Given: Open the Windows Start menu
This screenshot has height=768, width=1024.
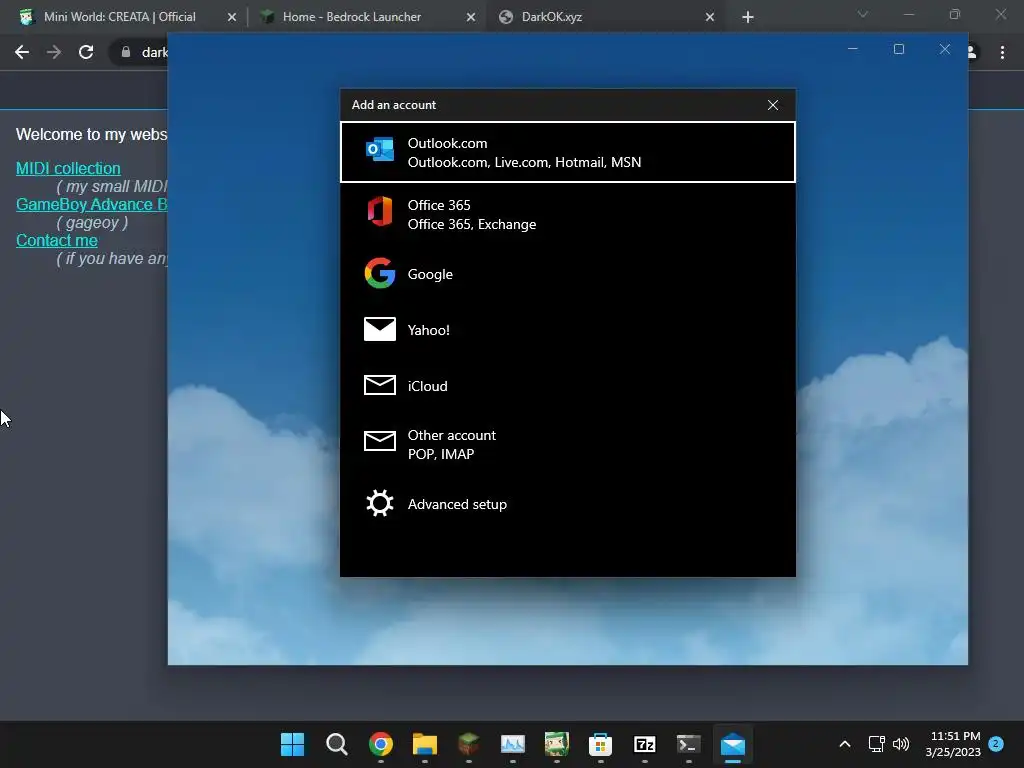Looking at the screenshot, I should pyautogui.click(x=293, y=744).
